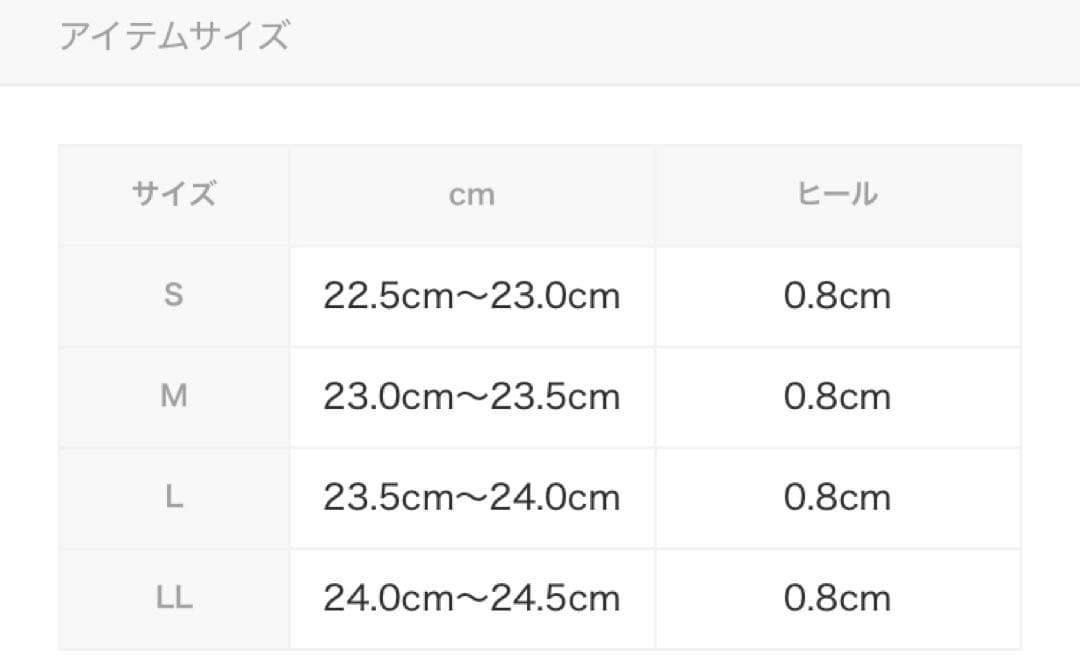
Task: Click the heel 0.8cm value for S
Action: (837, 296)
